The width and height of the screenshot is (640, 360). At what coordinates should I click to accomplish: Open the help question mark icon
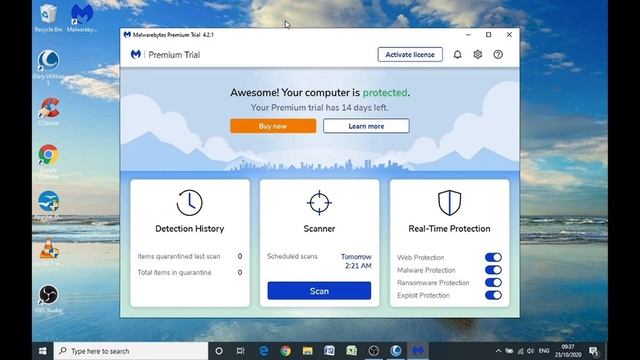pos(498,54)
